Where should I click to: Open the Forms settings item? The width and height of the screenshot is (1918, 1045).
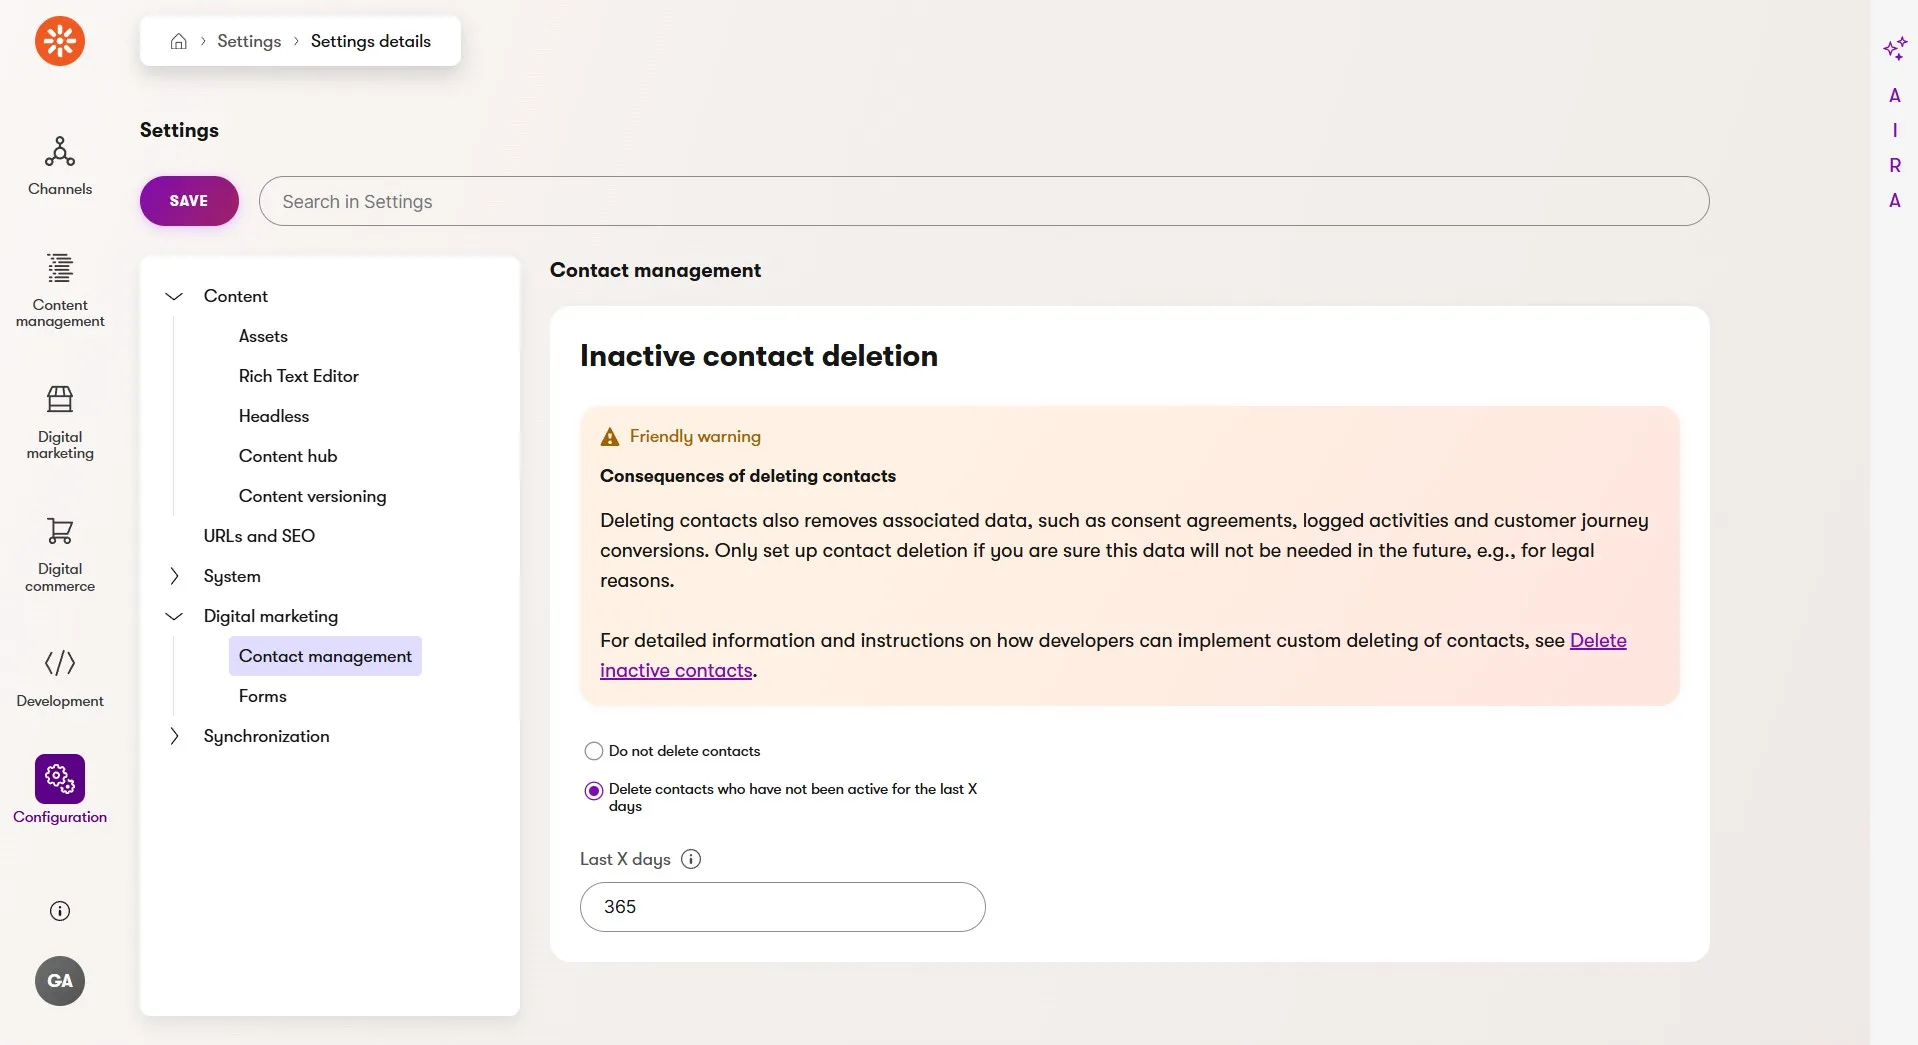(x=262, y=696)
